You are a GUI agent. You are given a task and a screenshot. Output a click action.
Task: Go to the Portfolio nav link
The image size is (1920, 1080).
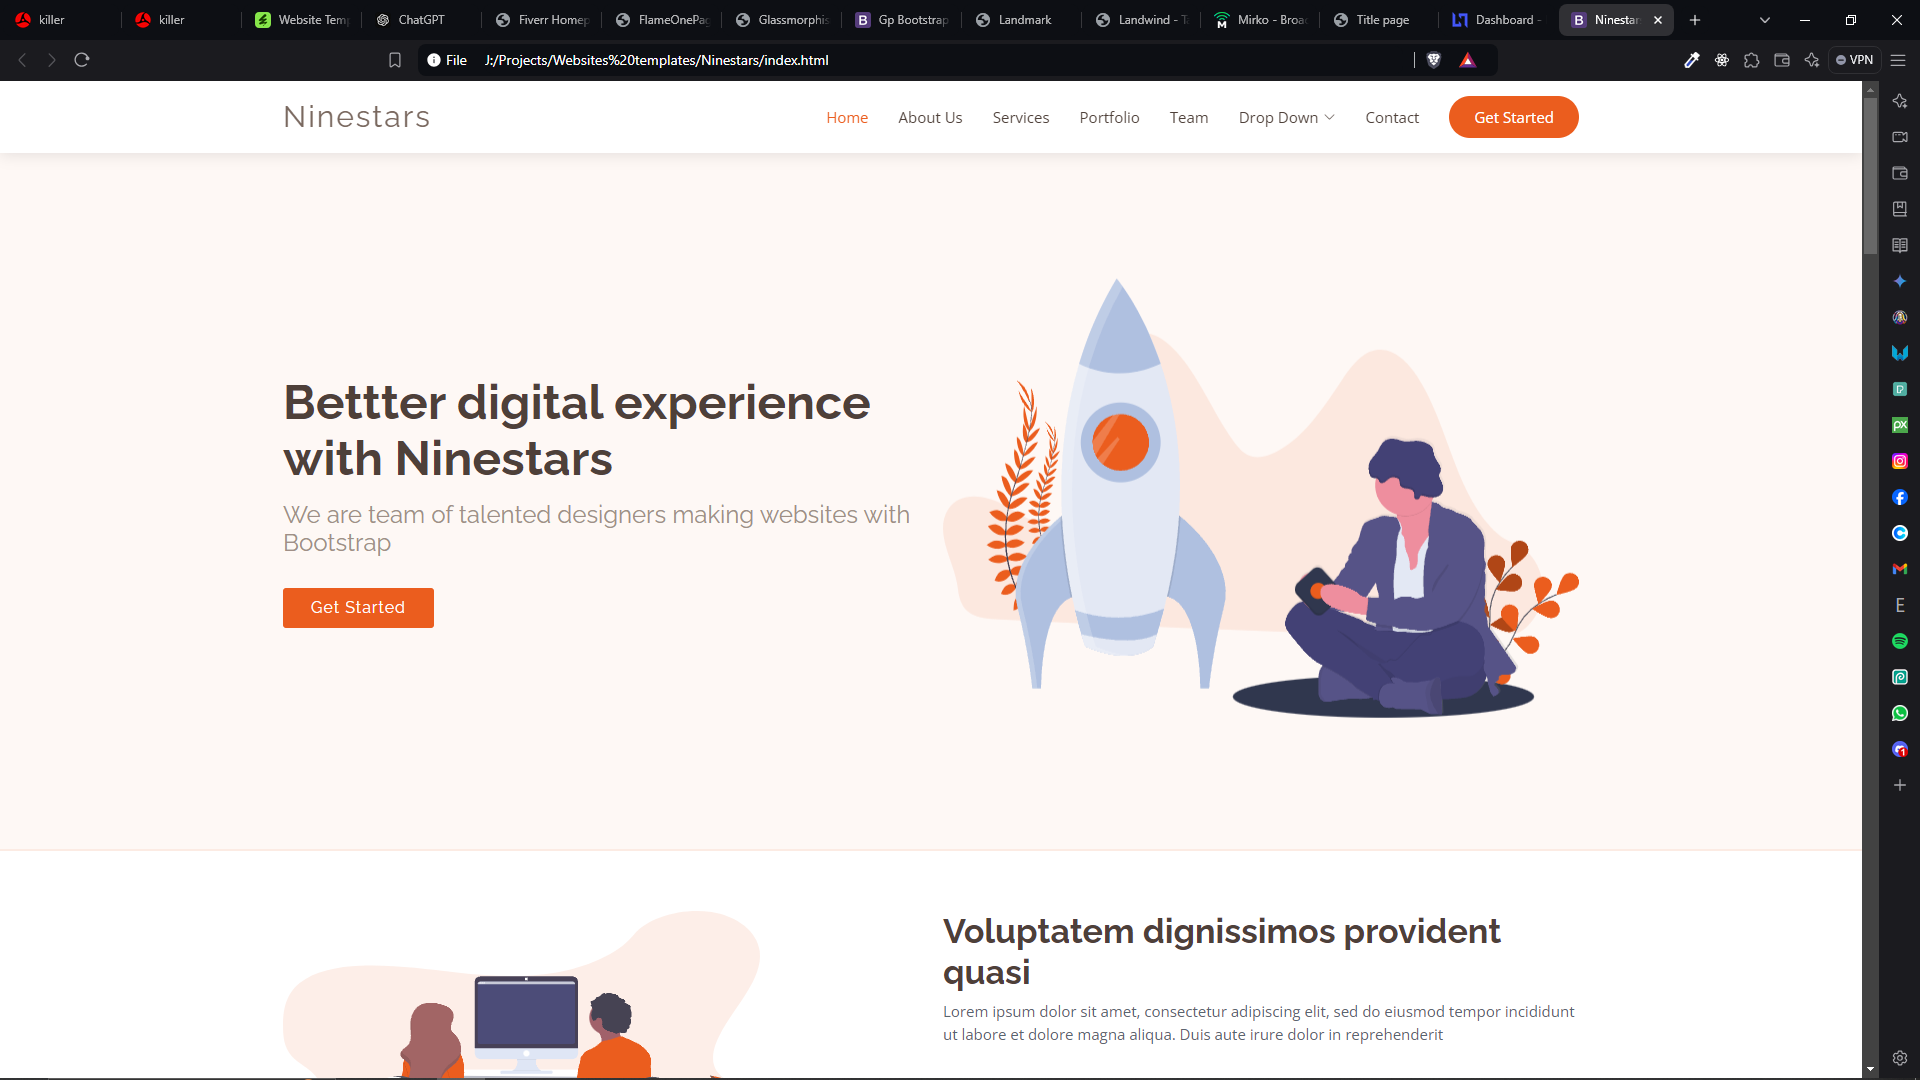pos(1109,117)
